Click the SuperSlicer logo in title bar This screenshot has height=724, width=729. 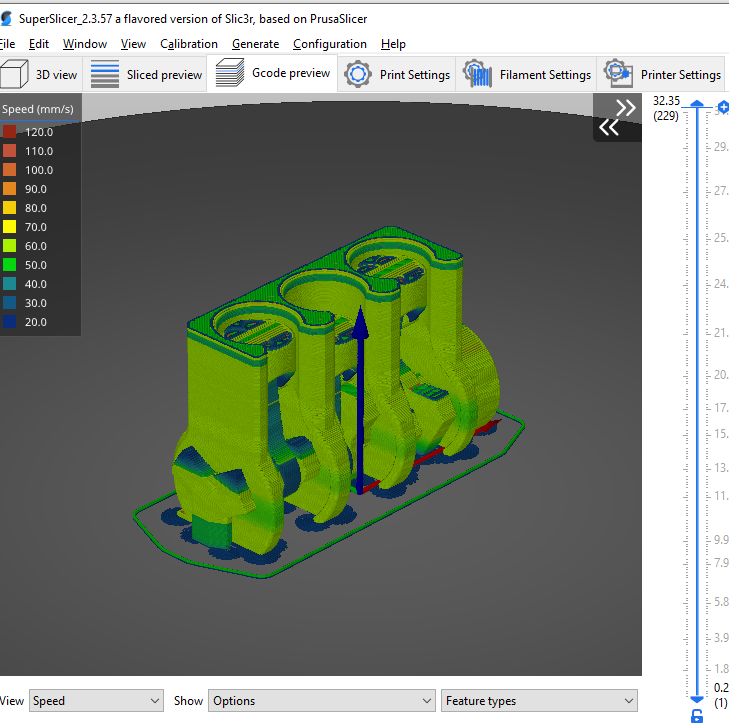[6, 19]
